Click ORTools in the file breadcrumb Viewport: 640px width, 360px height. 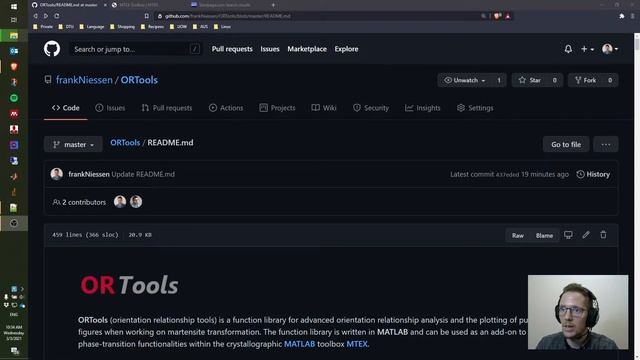pos(125,142)
